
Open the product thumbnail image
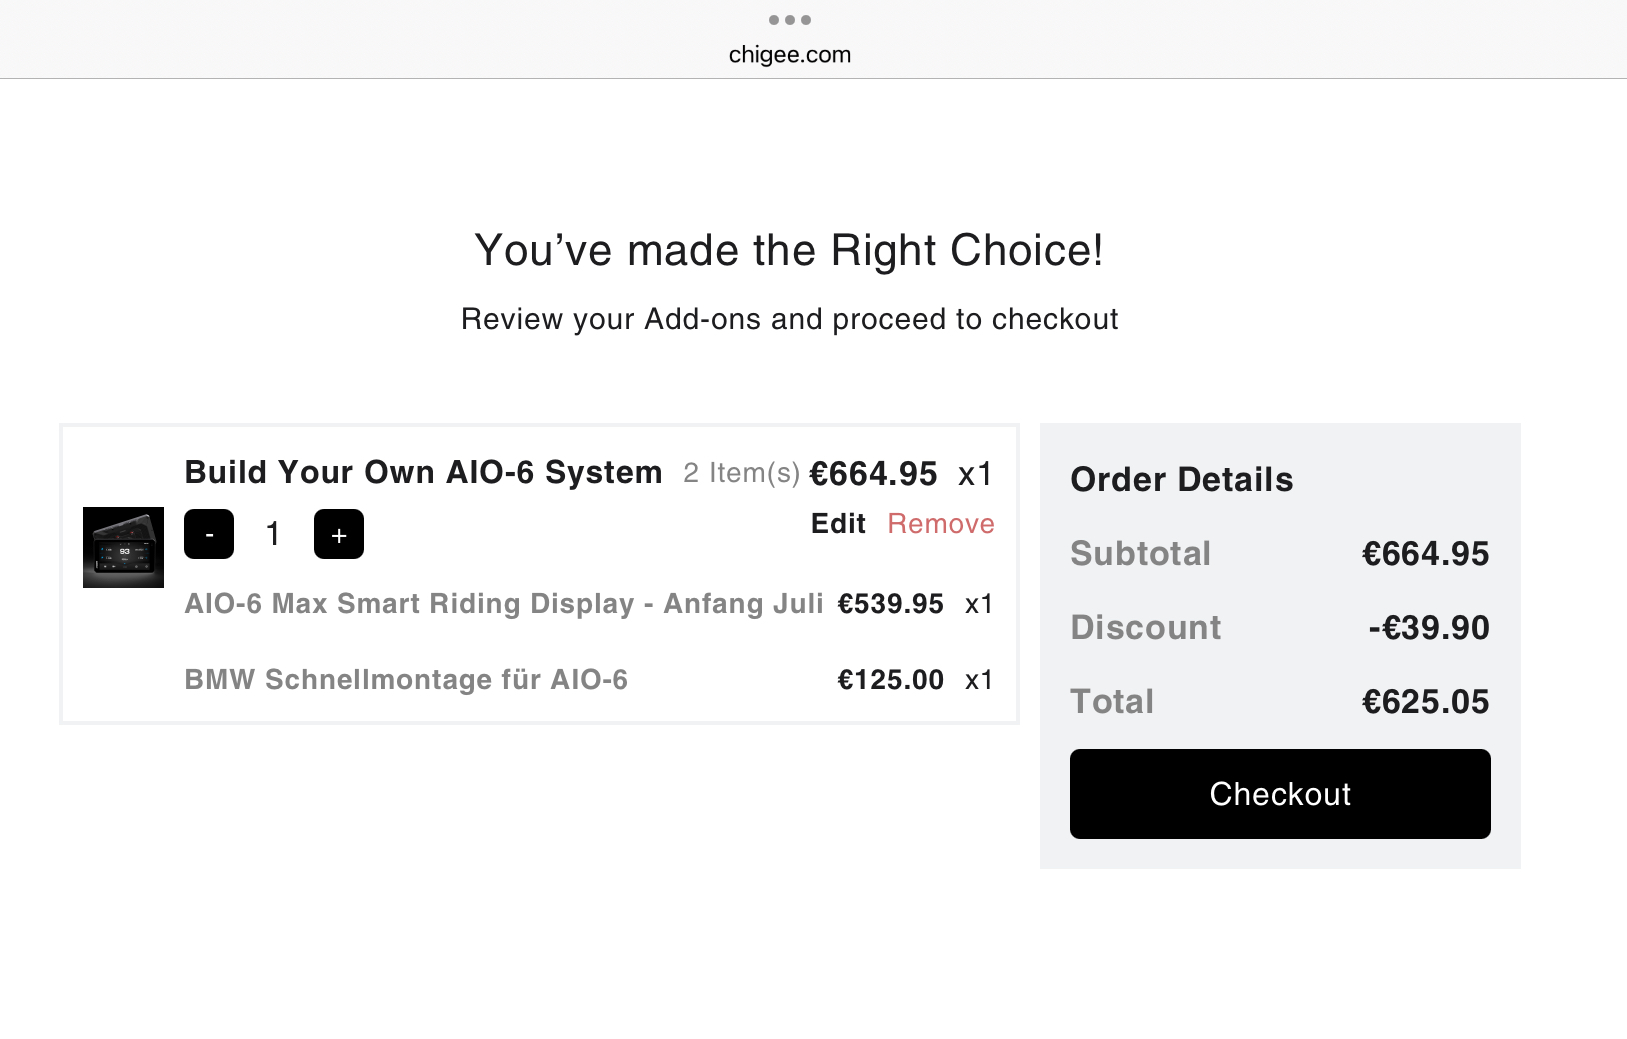(123, 547)
